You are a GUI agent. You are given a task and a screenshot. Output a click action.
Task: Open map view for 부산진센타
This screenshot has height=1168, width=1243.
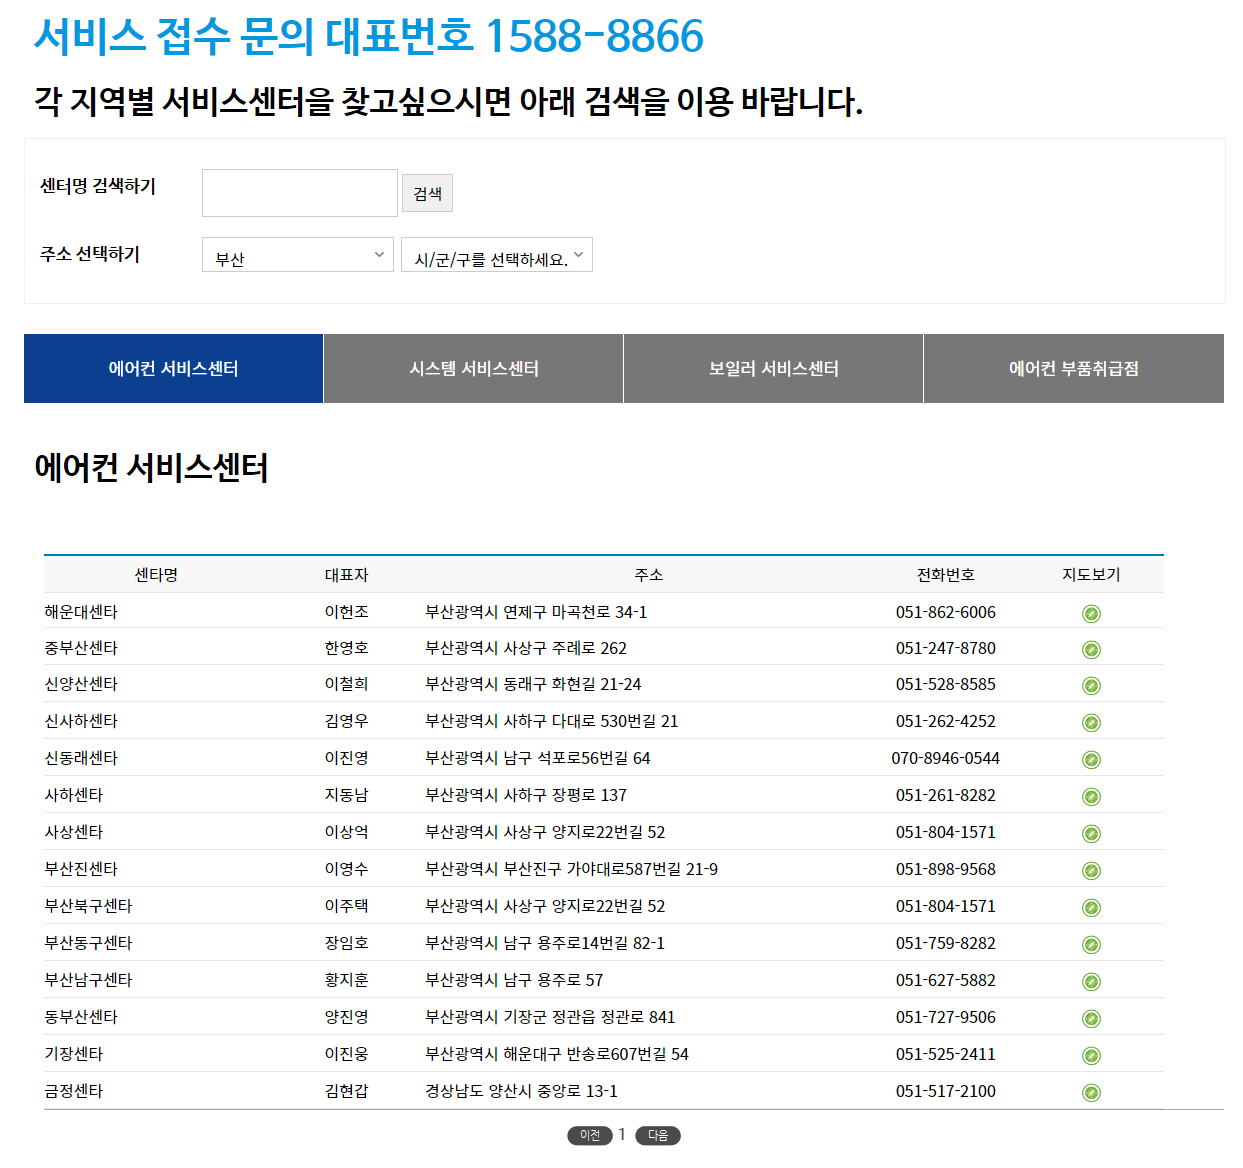pos(1091,869)
